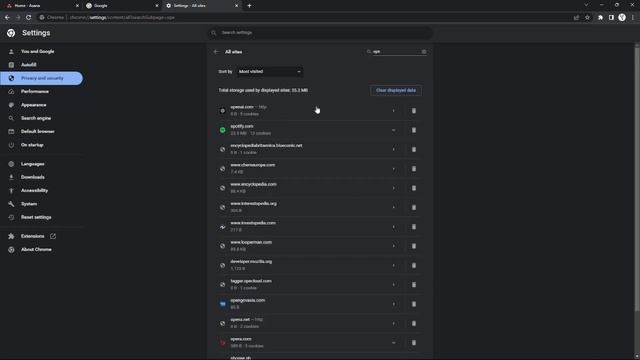The width and height of the screenshot is (640, 360).
Task: Delete data for opera.com
Action: (x=413, y=343)
